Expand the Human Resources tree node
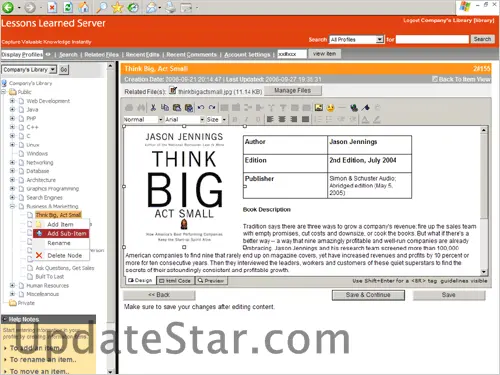Viewport: 500px width, 375px height. coord(12,285)
